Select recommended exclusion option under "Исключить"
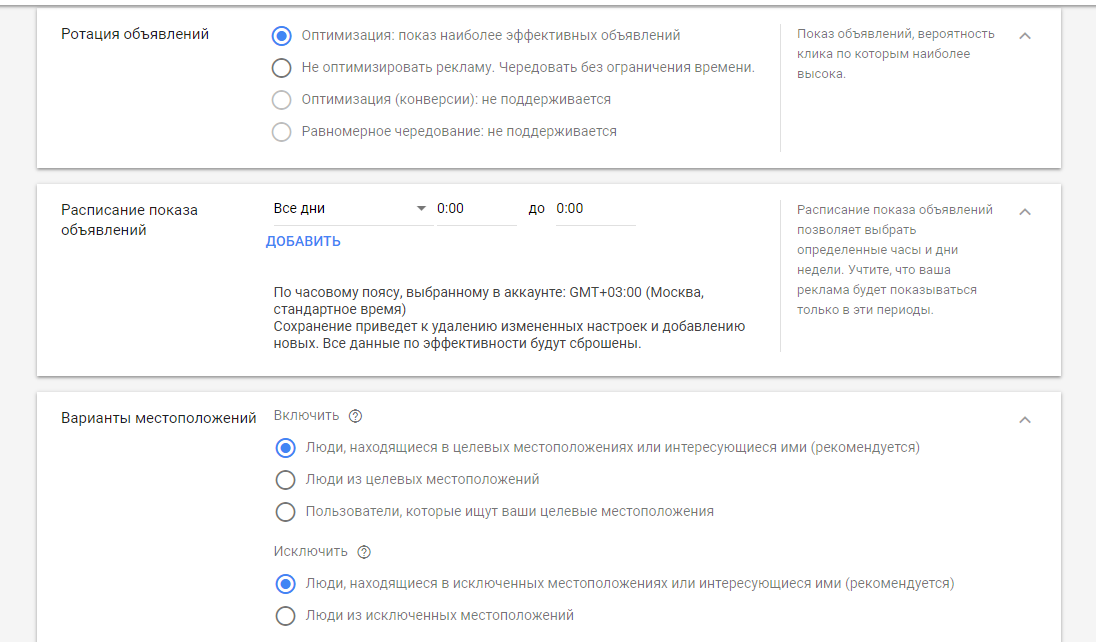This screenshot has width=1096, height=642. tap(283, 583)
